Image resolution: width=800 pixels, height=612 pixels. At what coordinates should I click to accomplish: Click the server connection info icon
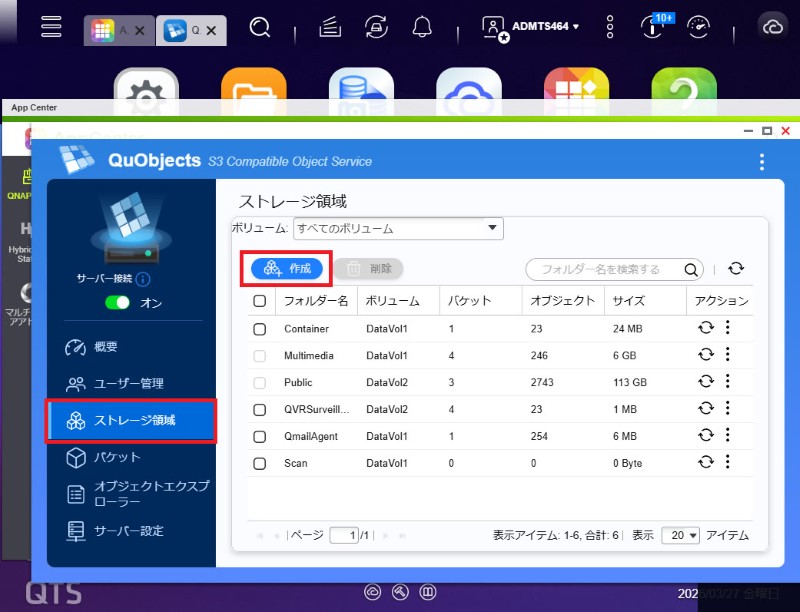tap(143, 280)
